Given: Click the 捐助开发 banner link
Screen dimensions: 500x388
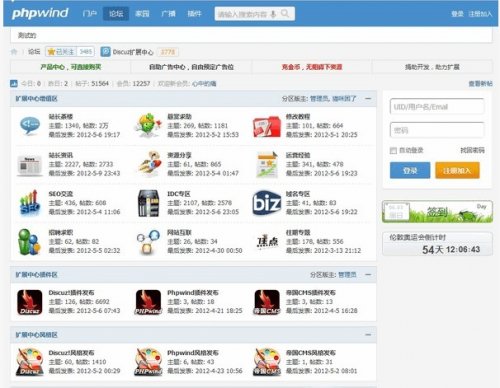Looking at the screenshot, I should tap(432, 67).
